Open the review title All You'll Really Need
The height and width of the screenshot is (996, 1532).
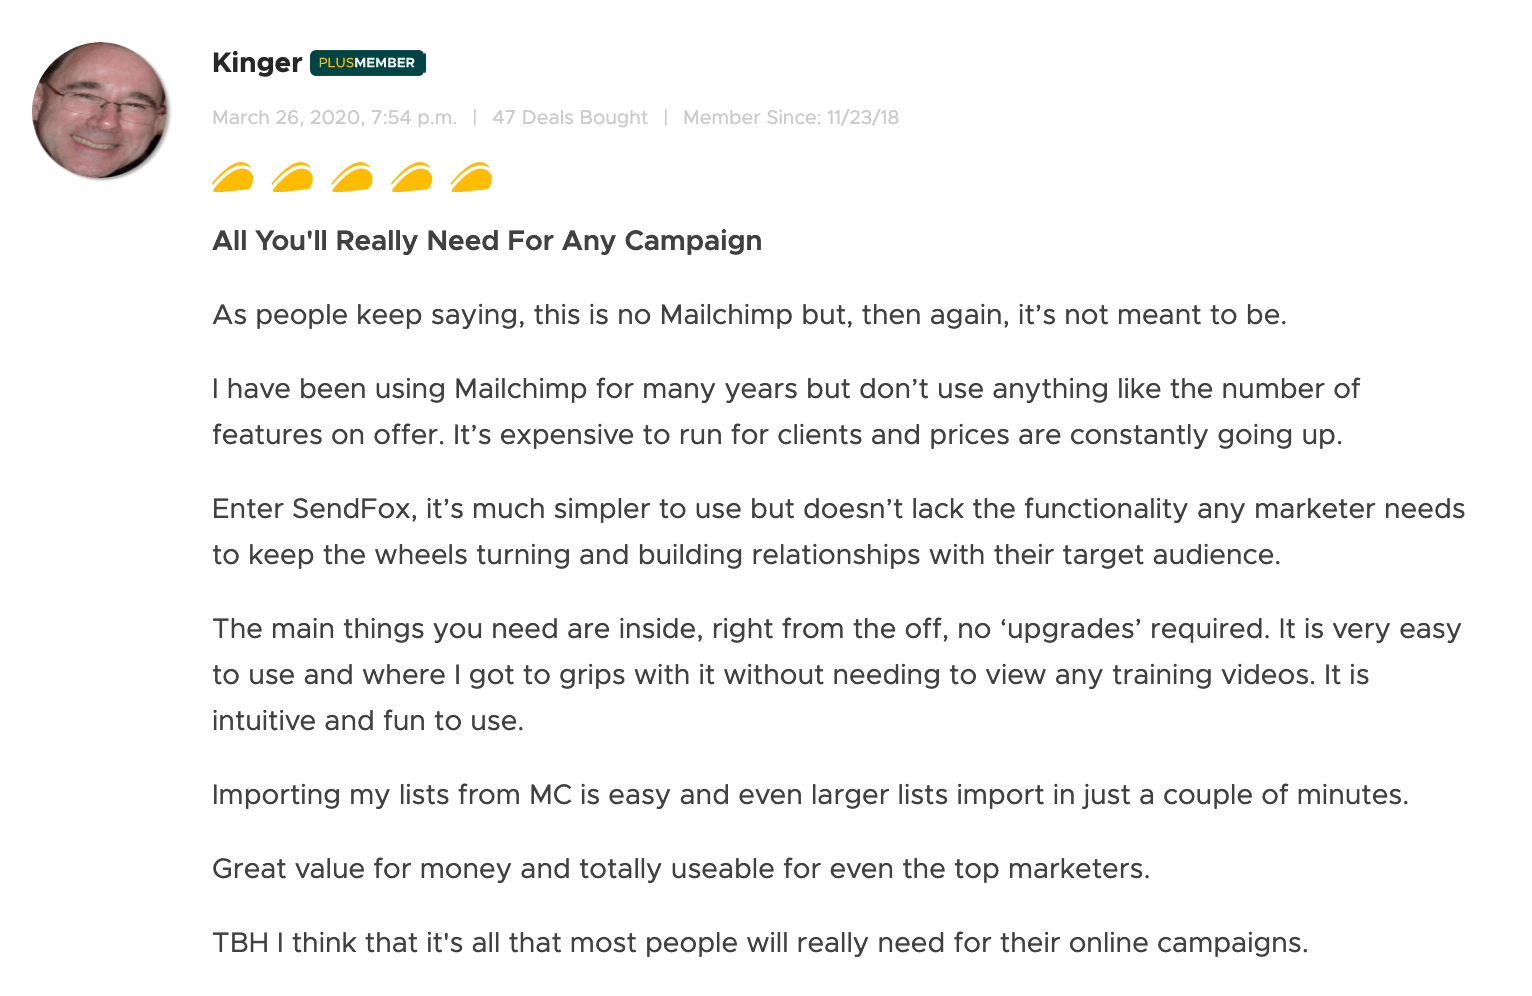coord(487,241)
